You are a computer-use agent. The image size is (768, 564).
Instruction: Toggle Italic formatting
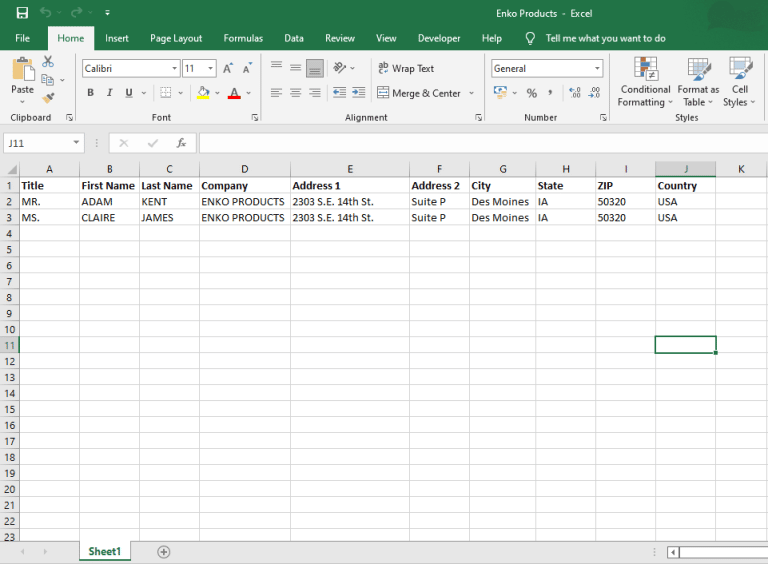109,93
